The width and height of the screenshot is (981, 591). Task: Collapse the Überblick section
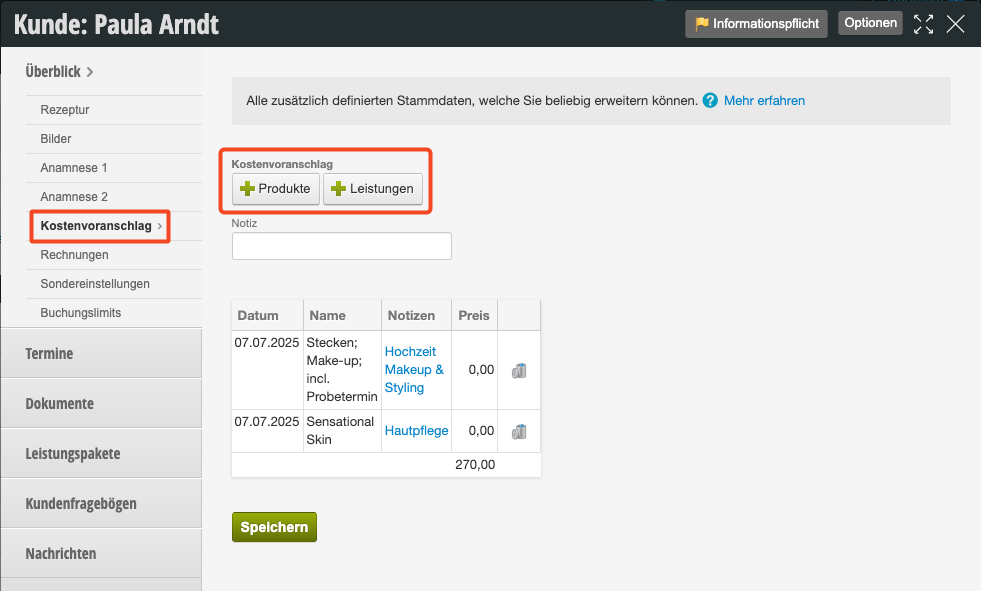[59, 72]
